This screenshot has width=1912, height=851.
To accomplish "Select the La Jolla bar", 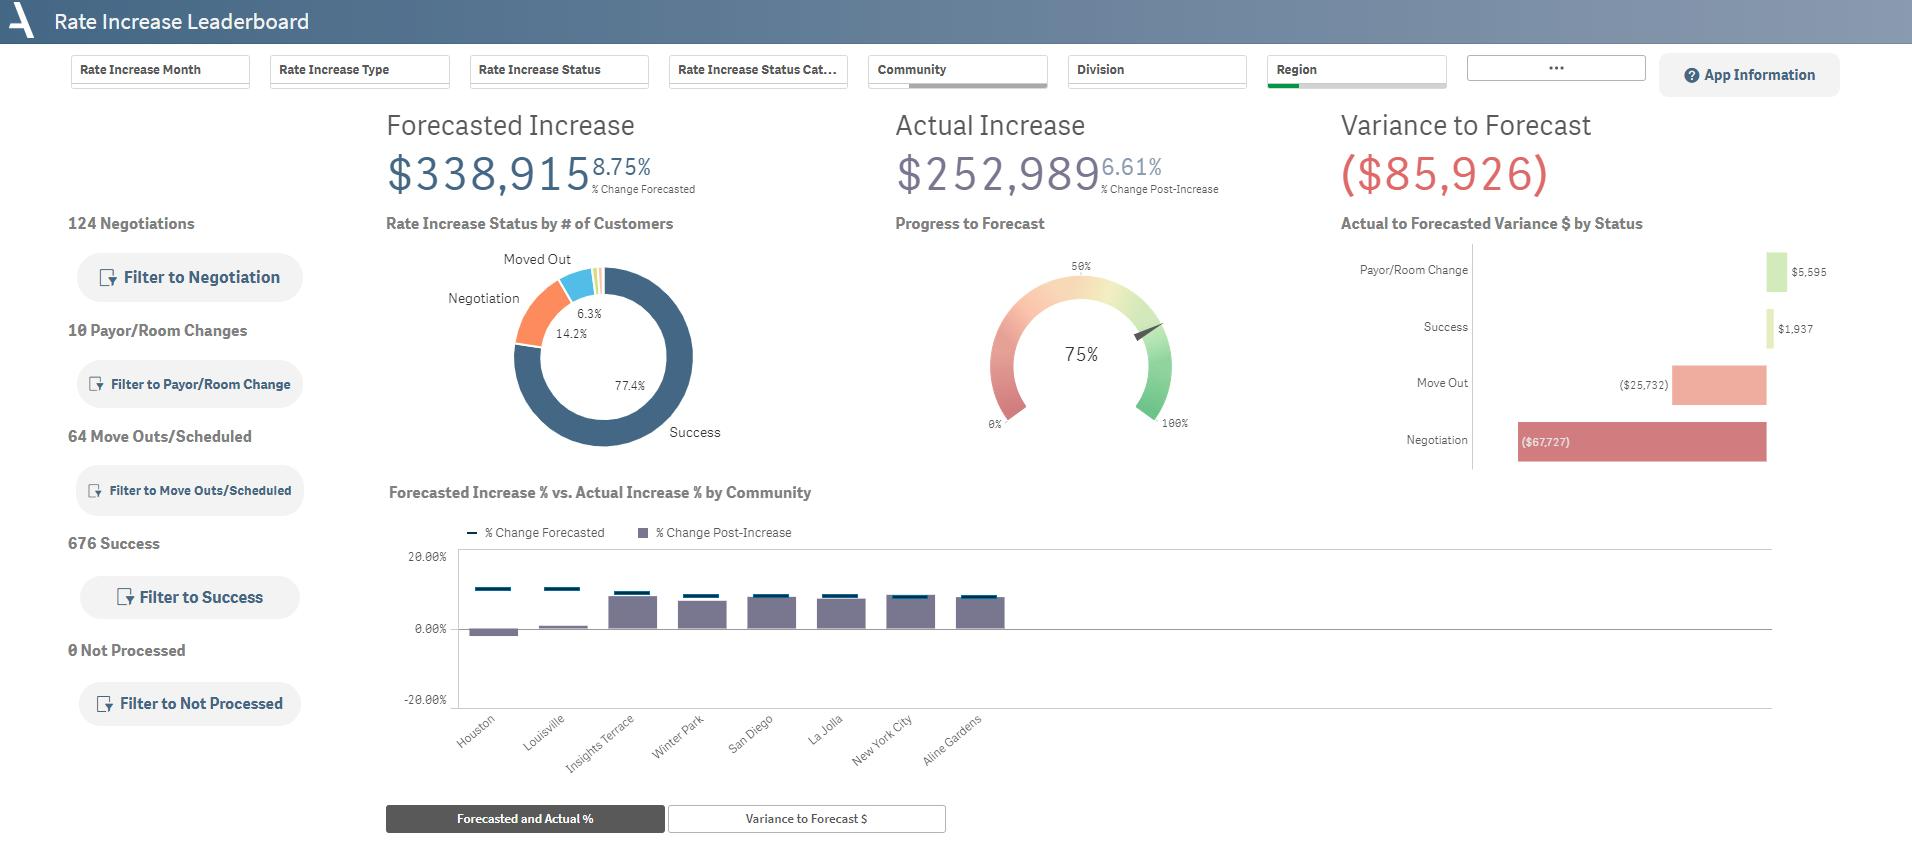I will point(841,613).
